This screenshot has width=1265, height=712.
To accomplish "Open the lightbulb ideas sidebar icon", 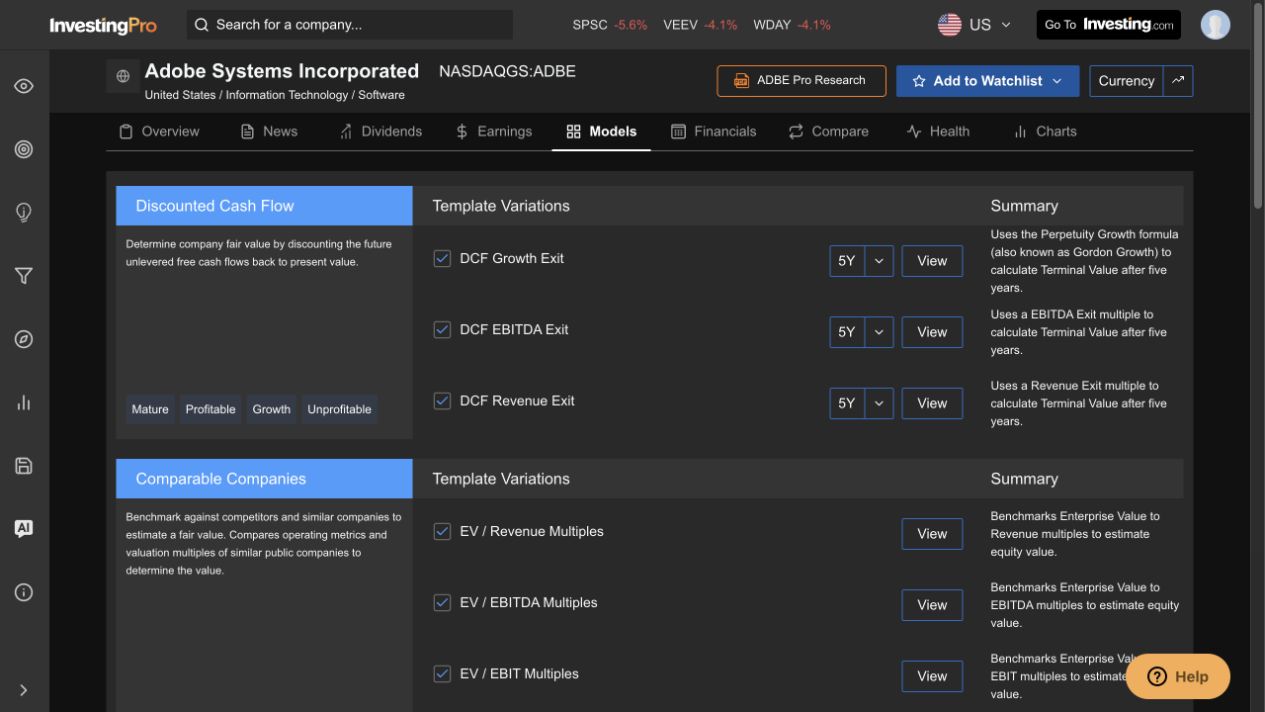I will coord(24,212).
